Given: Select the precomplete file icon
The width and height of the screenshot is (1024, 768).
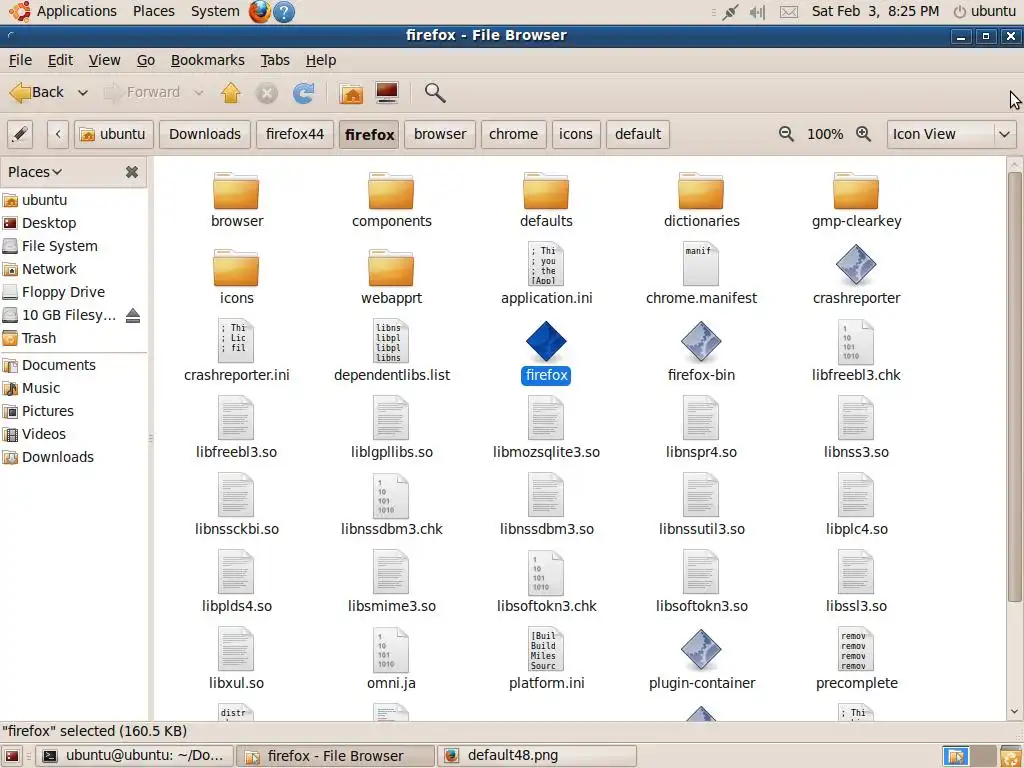Looking at the screenshot, I should pos(856,650).
